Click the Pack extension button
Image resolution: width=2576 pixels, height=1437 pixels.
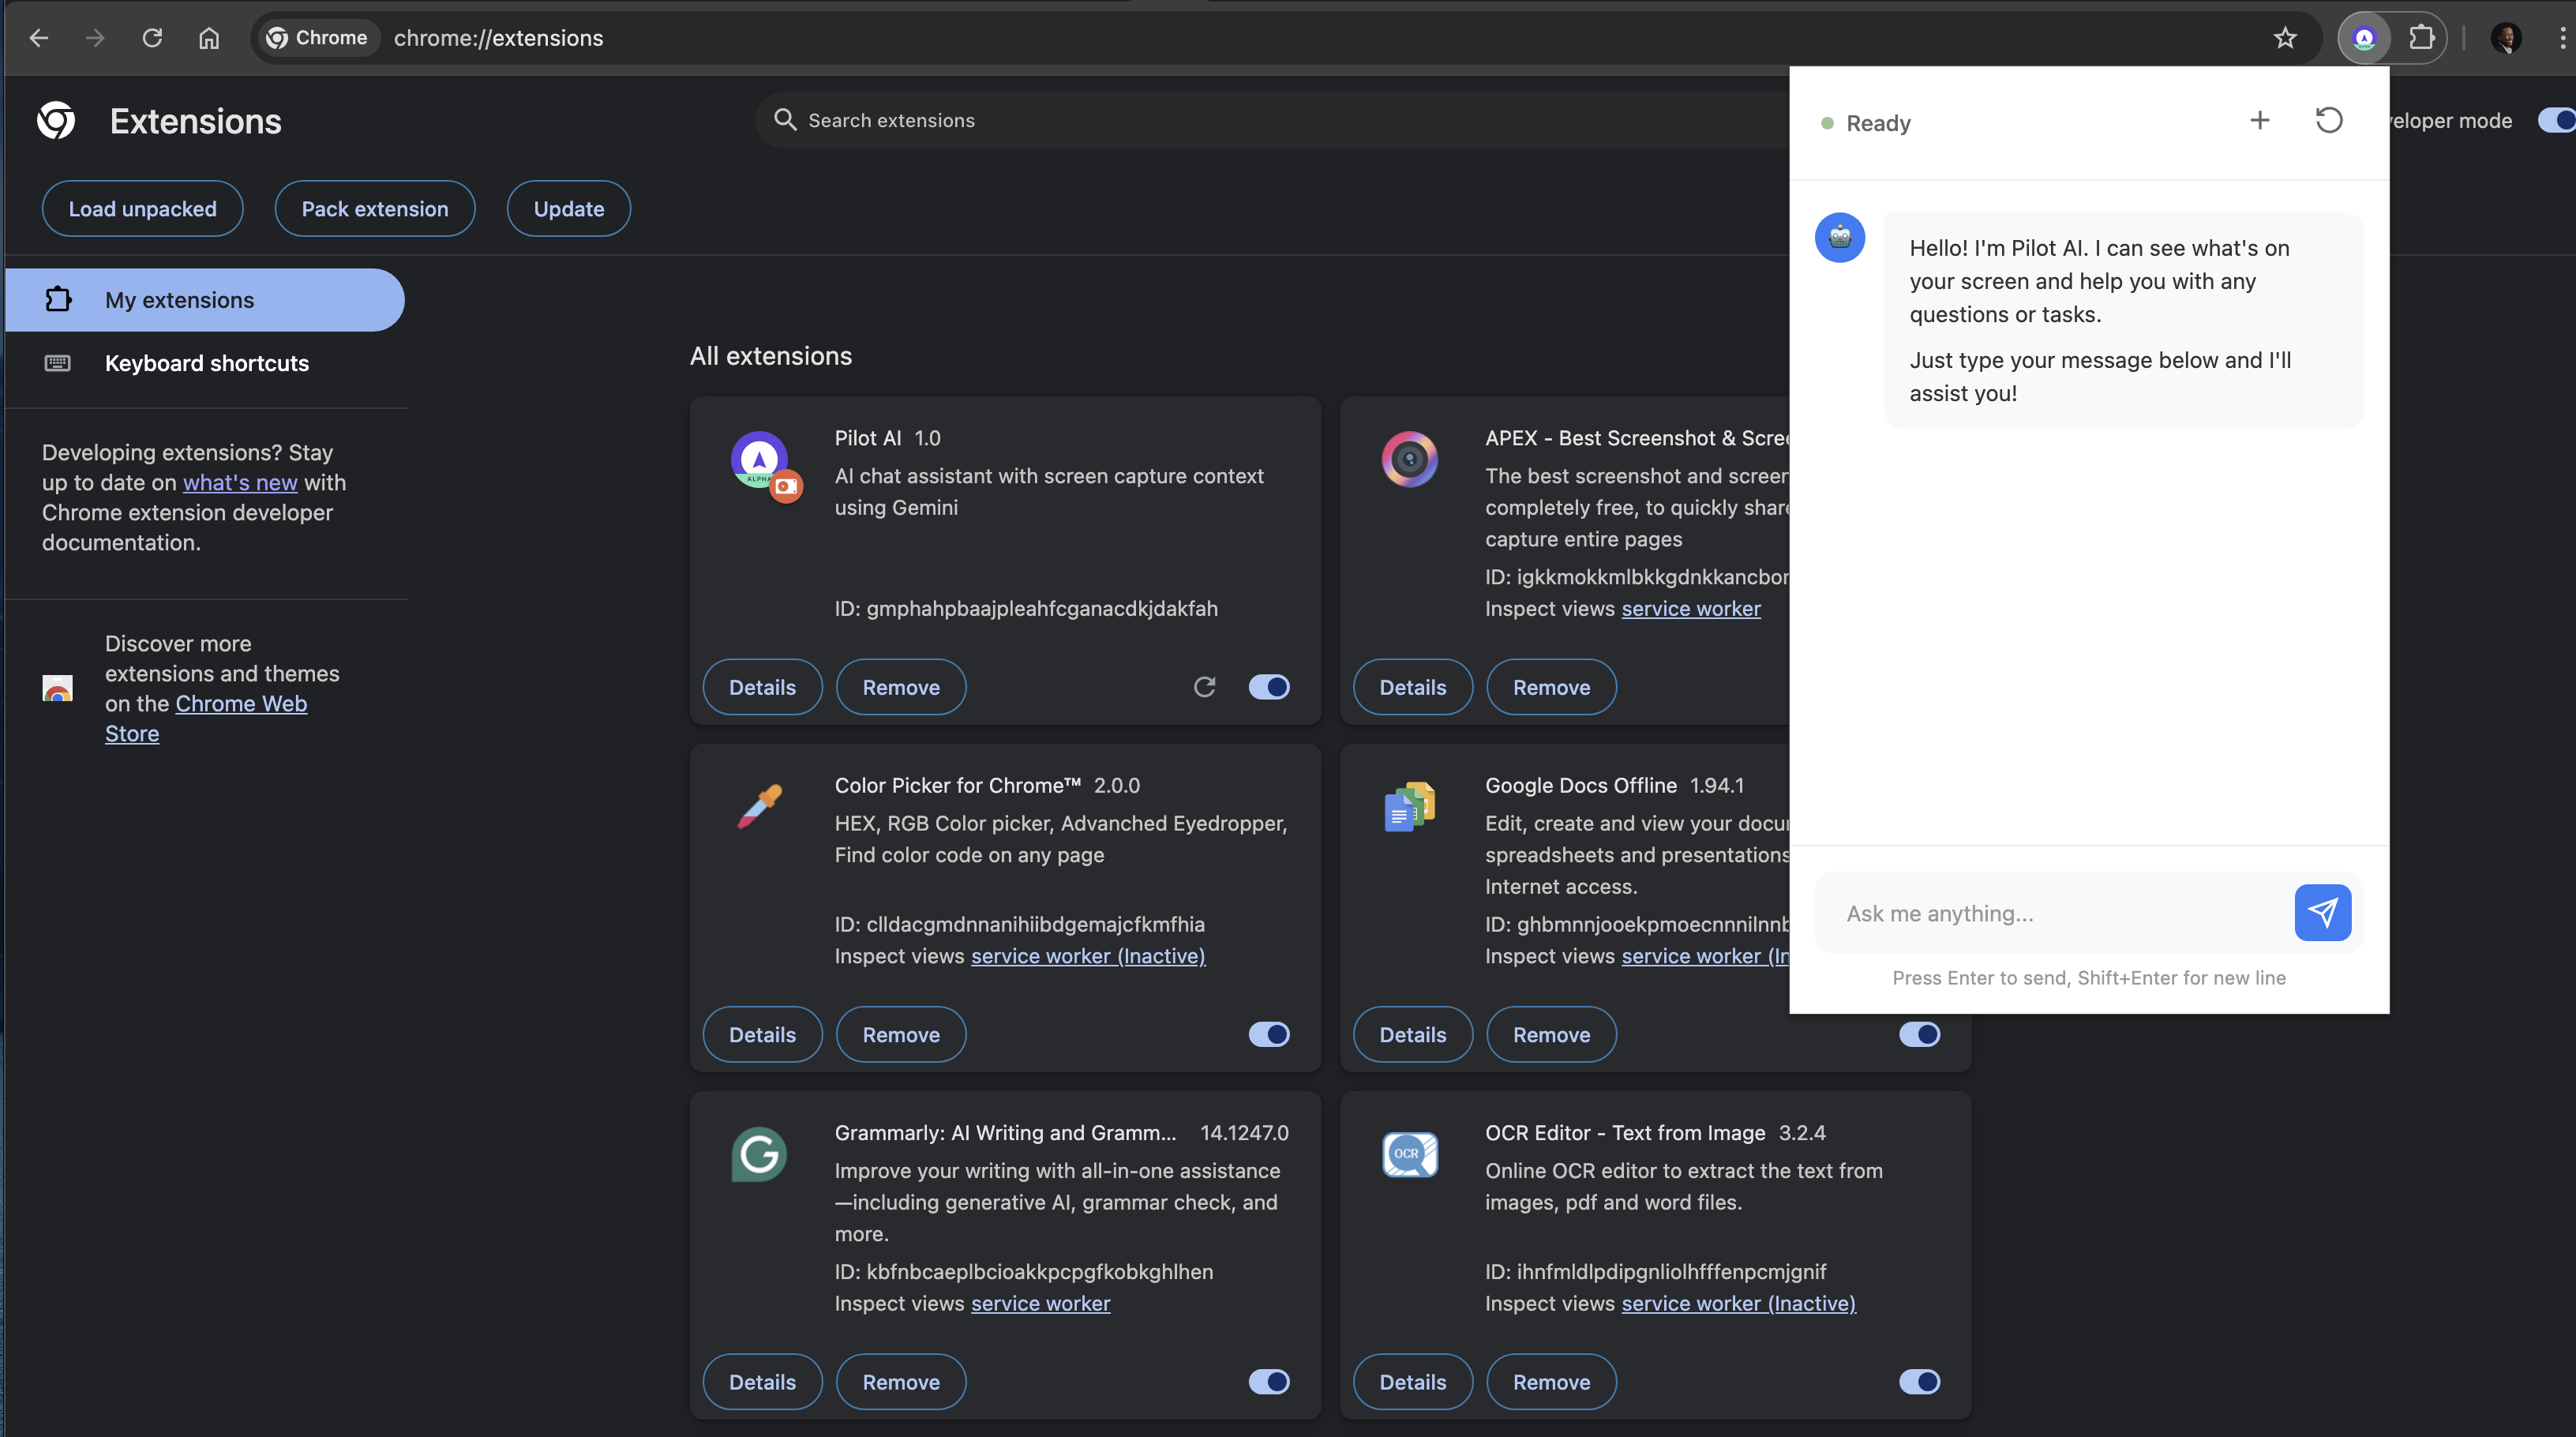375,209
